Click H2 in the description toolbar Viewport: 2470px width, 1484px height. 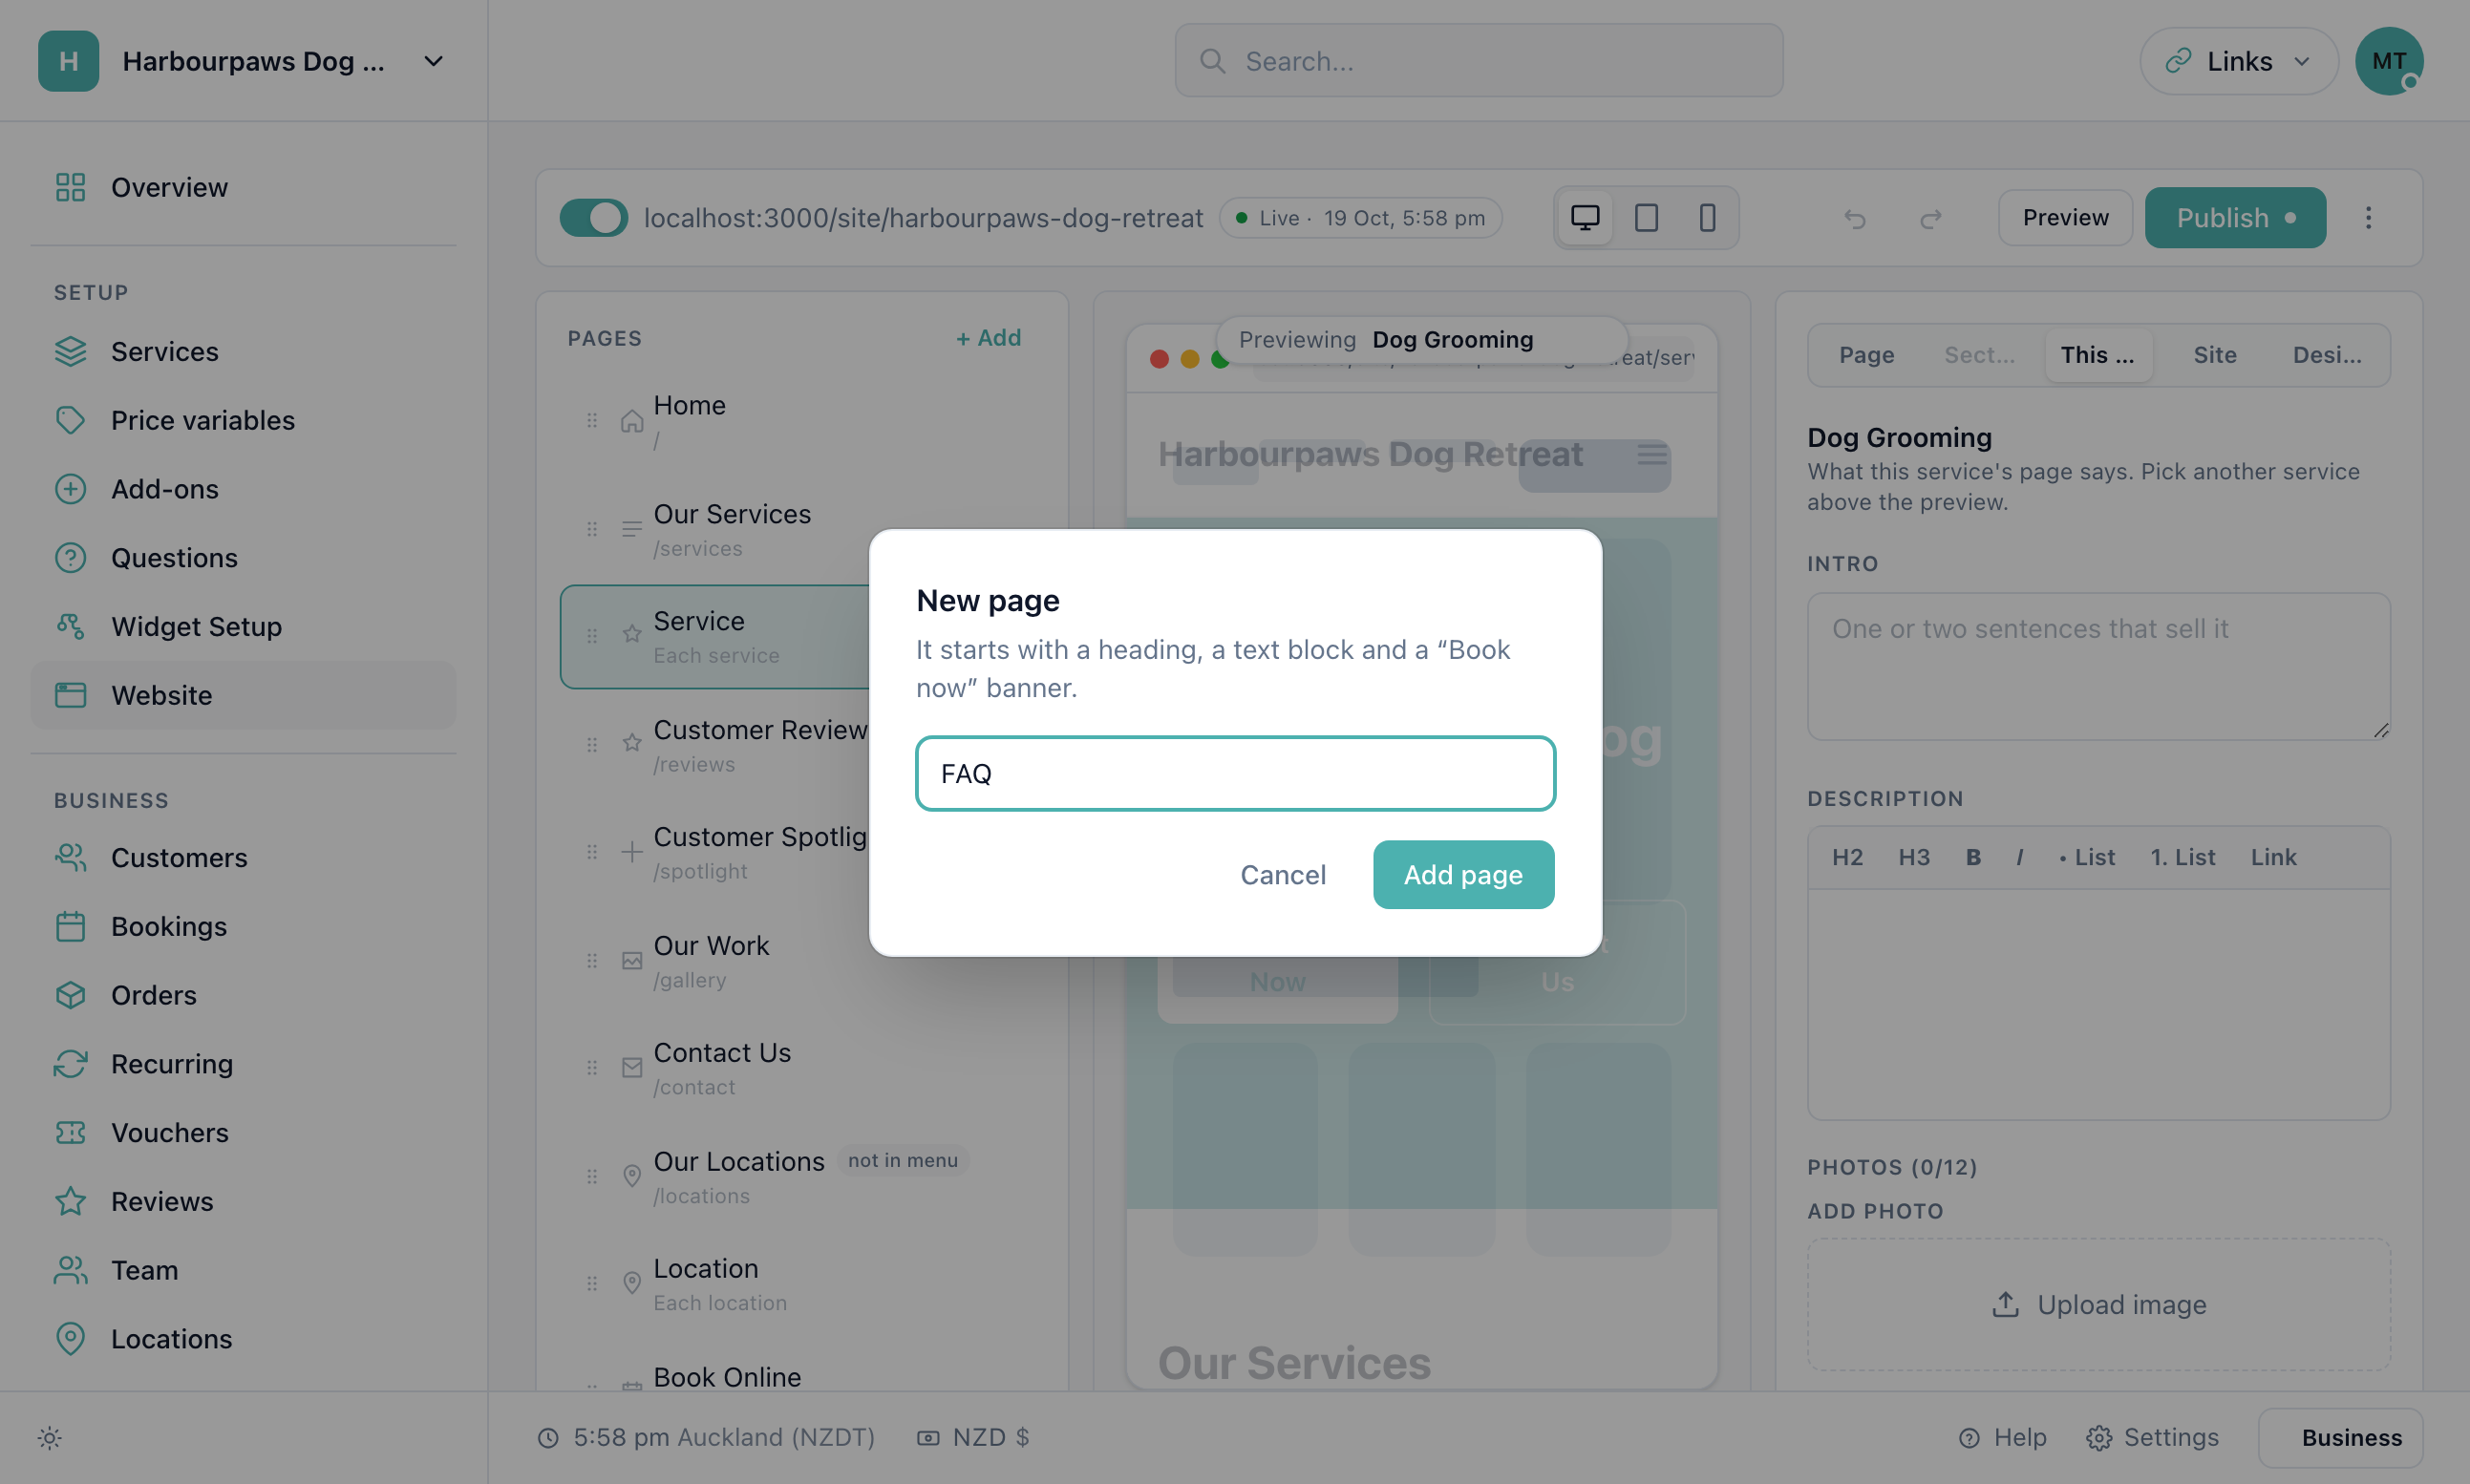point(1846,858)
